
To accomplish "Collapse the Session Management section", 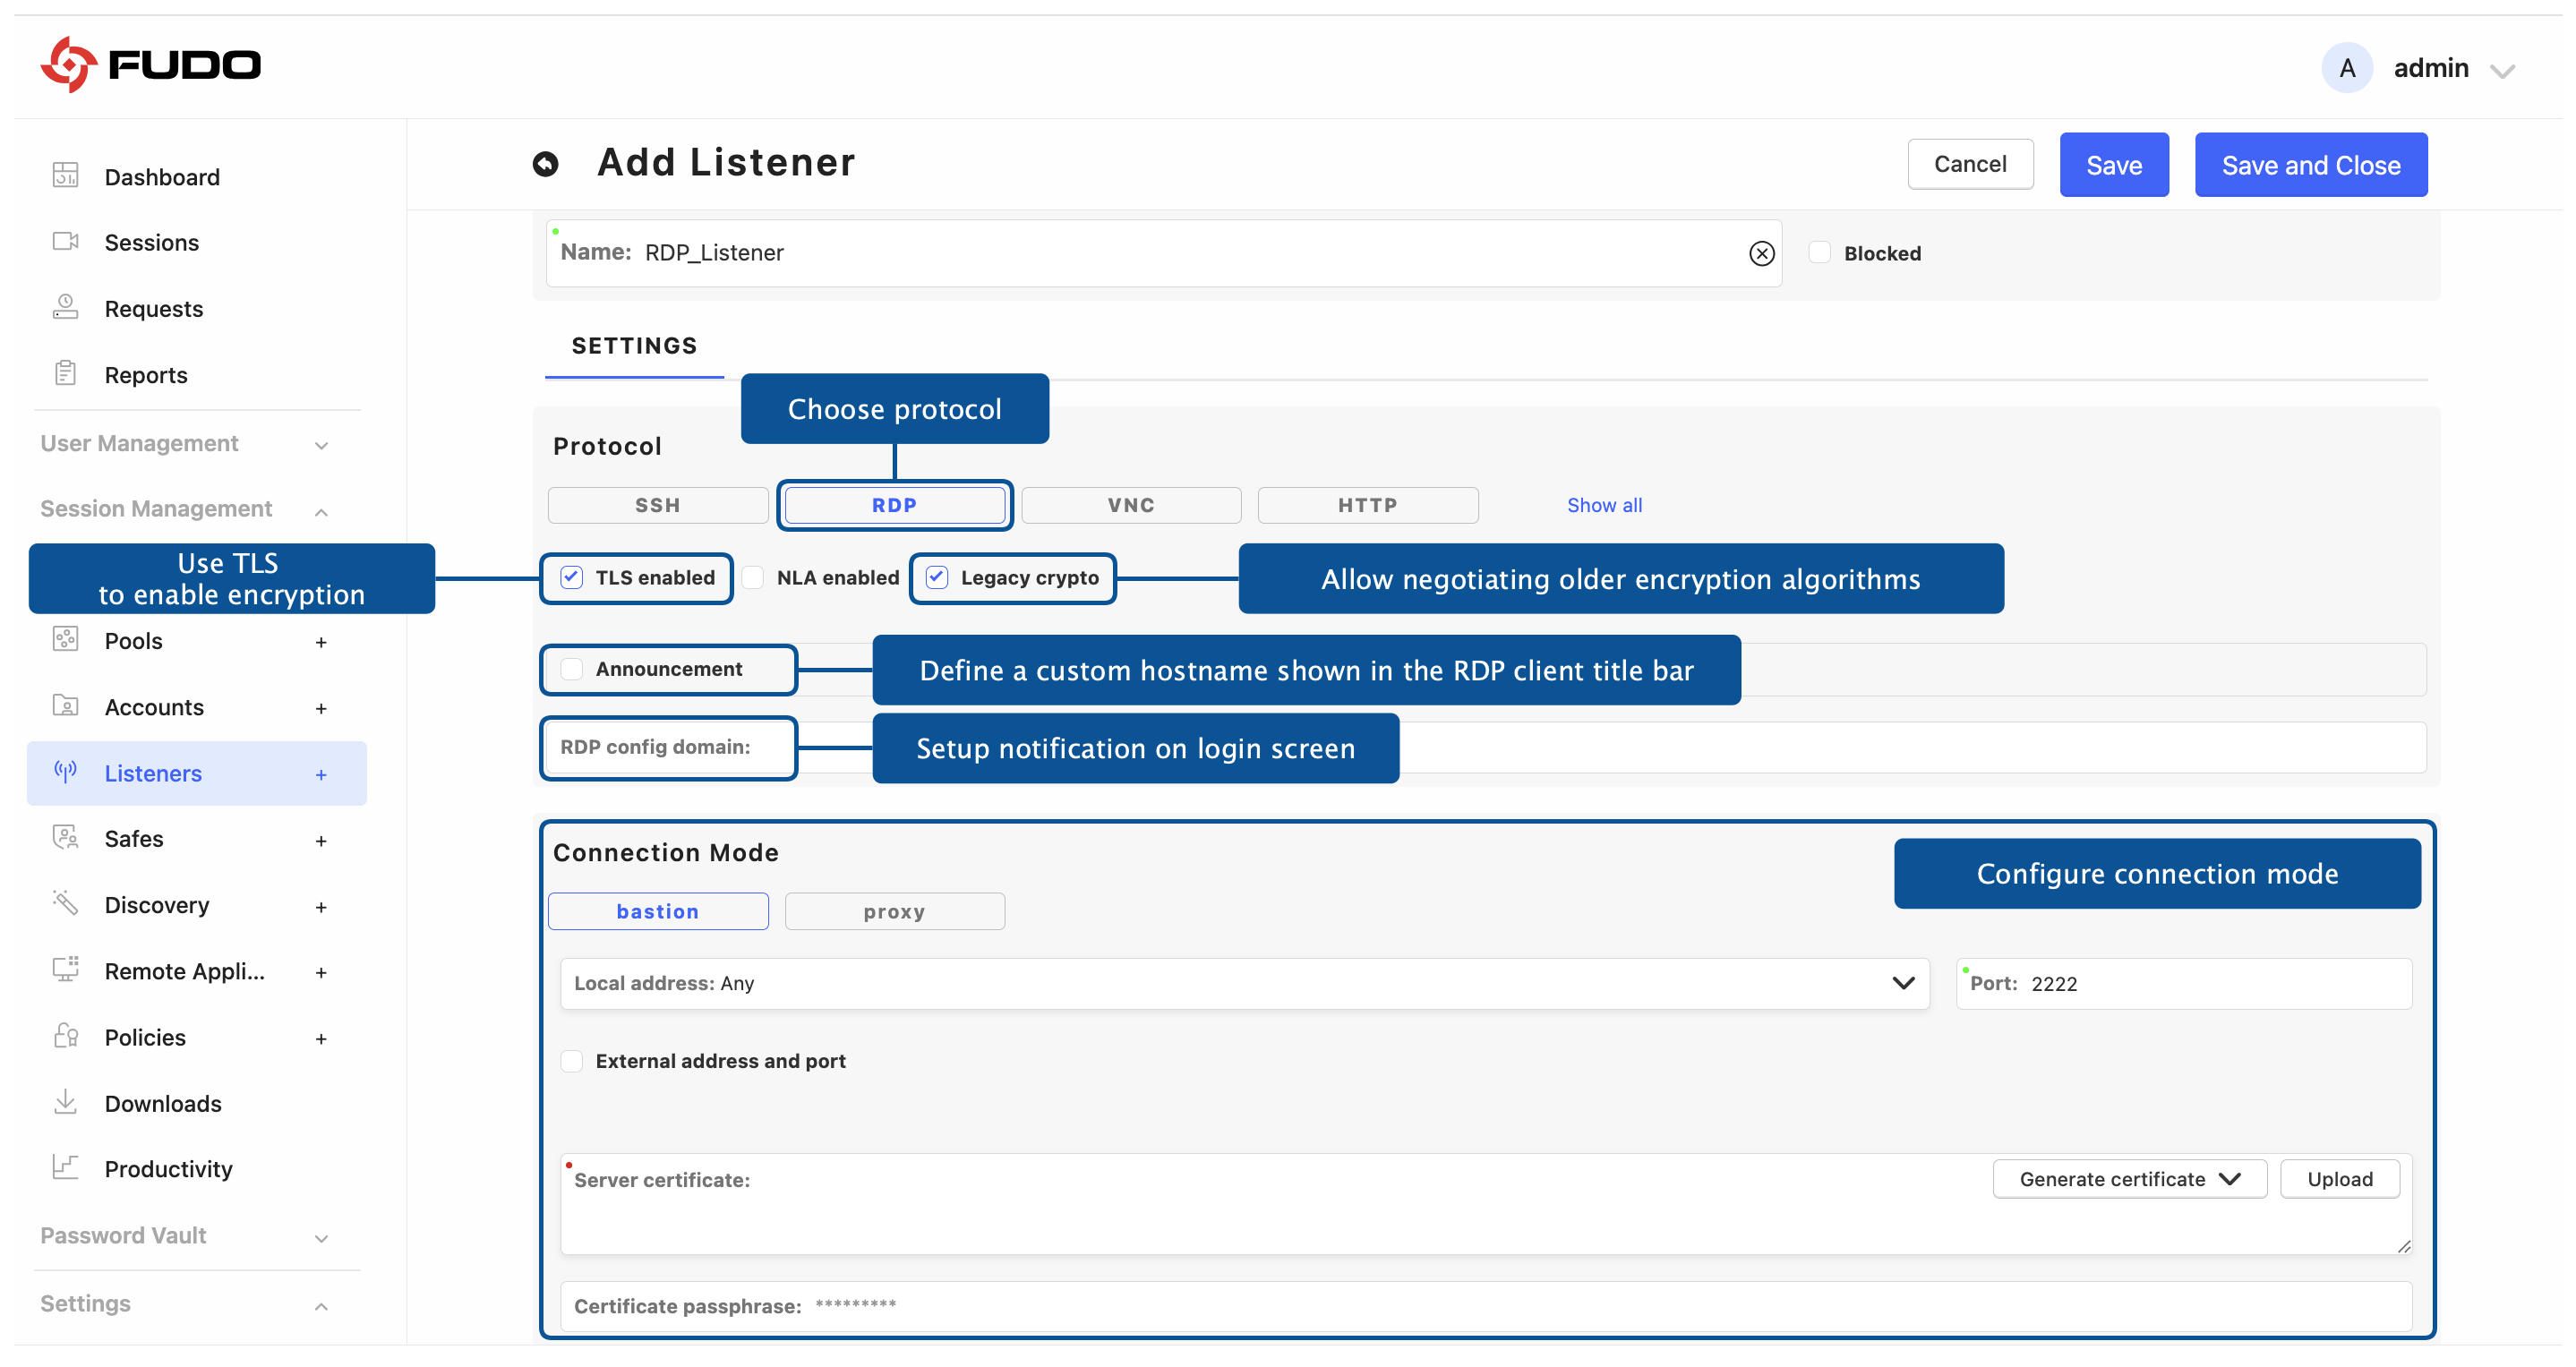I will pyautogui.click(x=321, y=511).
